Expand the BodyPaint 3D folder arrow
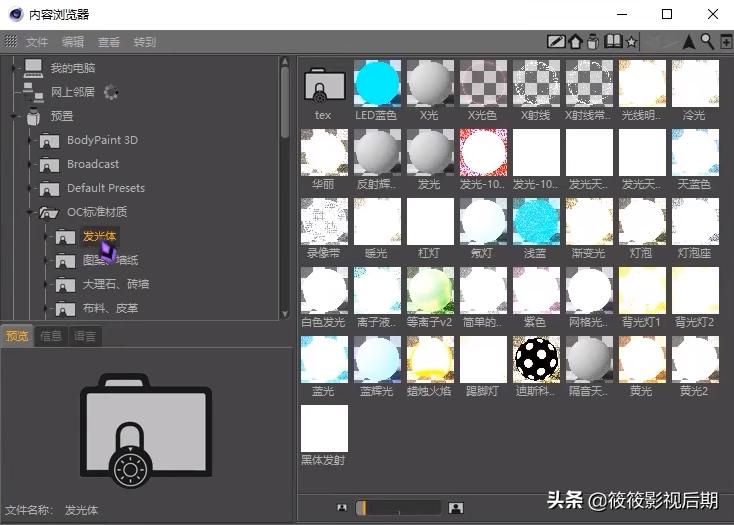The height and width of the screenshot is (525, 734). tap(30, 140)
